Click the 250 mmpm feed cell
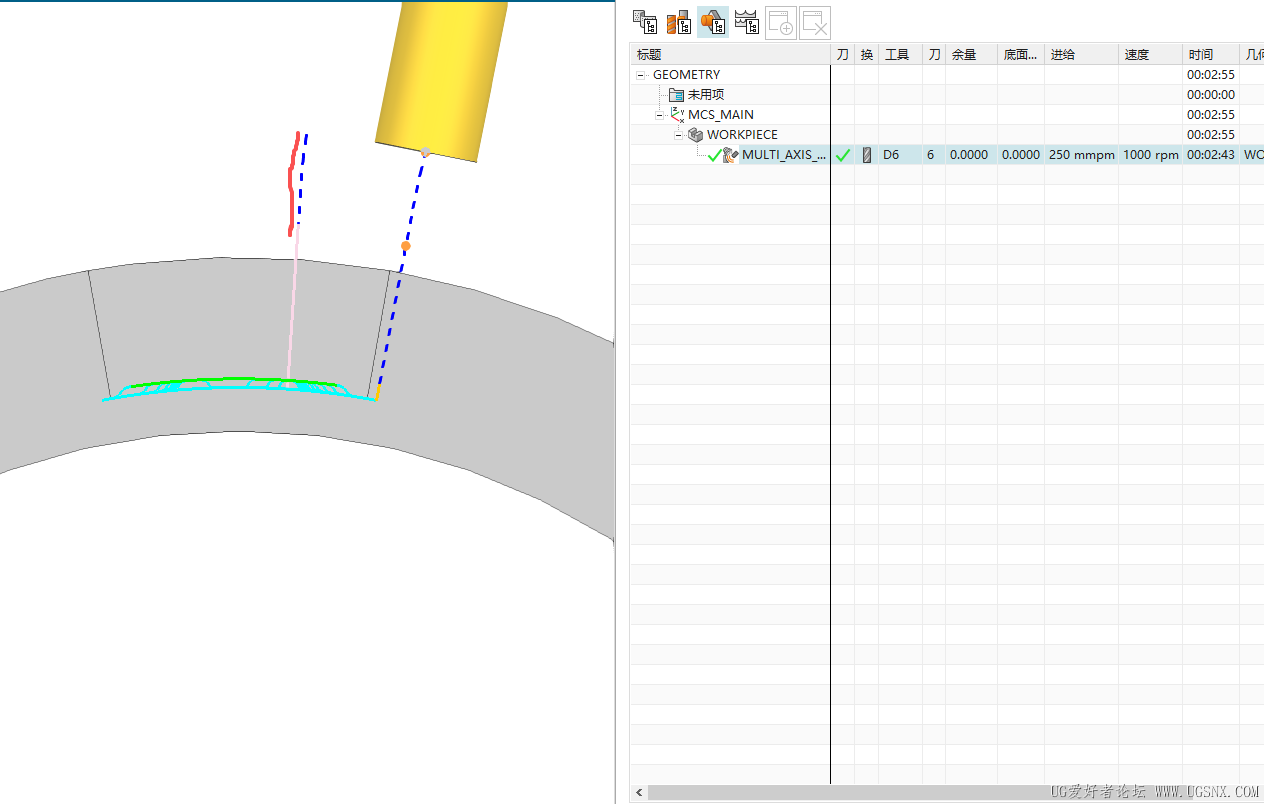 click(x=1081, y=155)
